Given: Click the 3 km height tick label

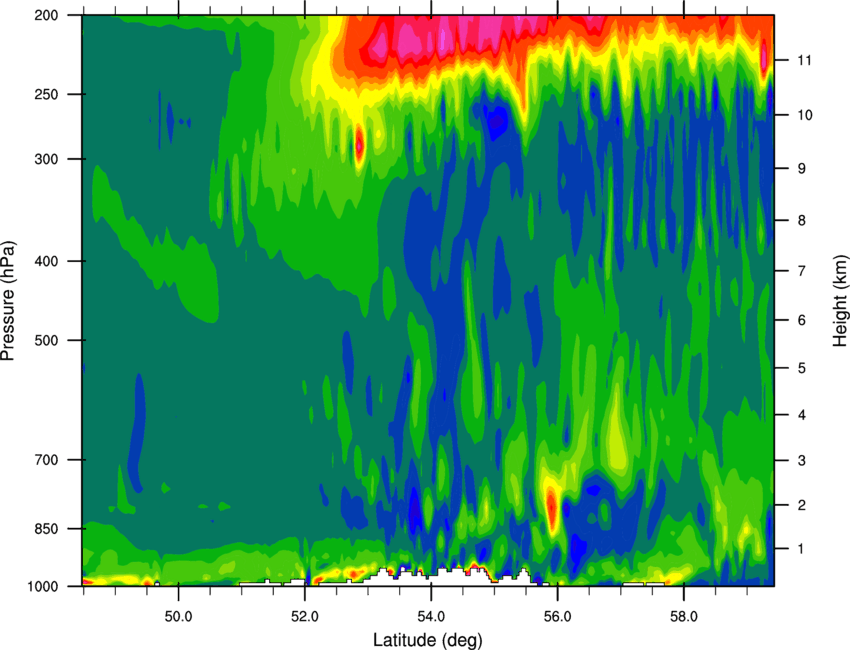Looking at the screenshot, I should (x=801, y=460).
